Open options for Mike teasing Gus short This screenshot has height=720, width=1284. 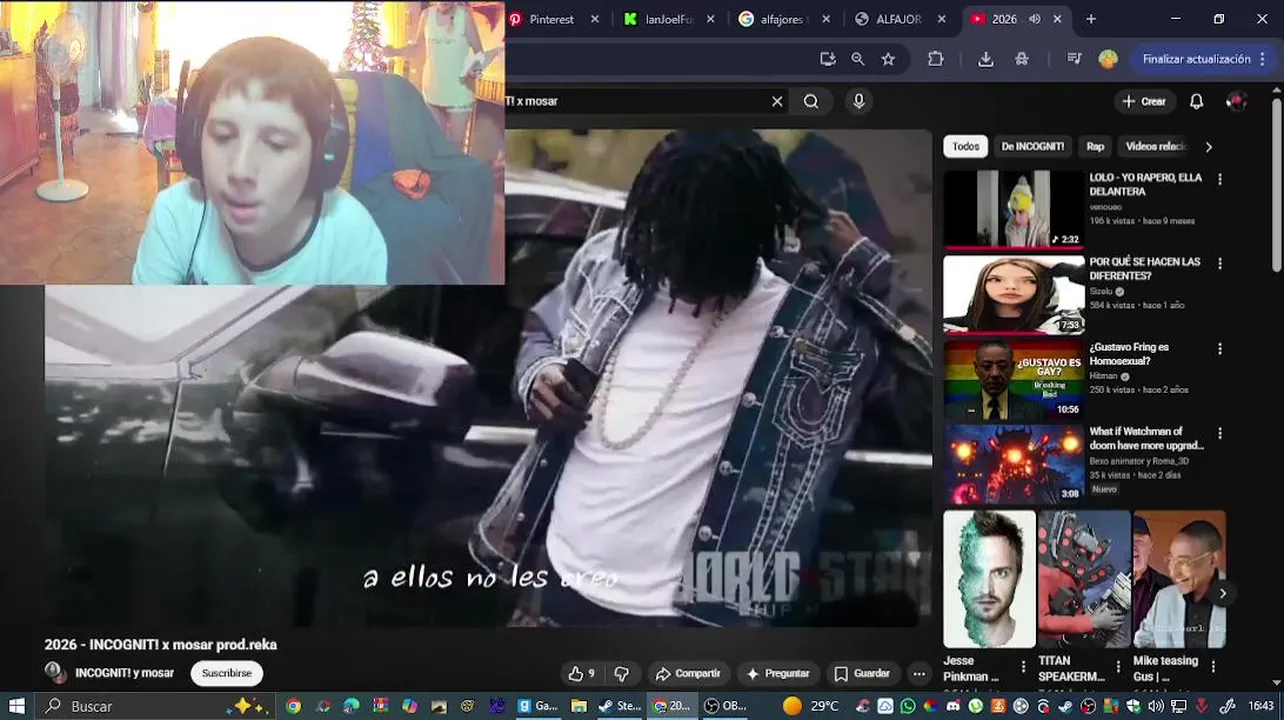pos(1213,667)
